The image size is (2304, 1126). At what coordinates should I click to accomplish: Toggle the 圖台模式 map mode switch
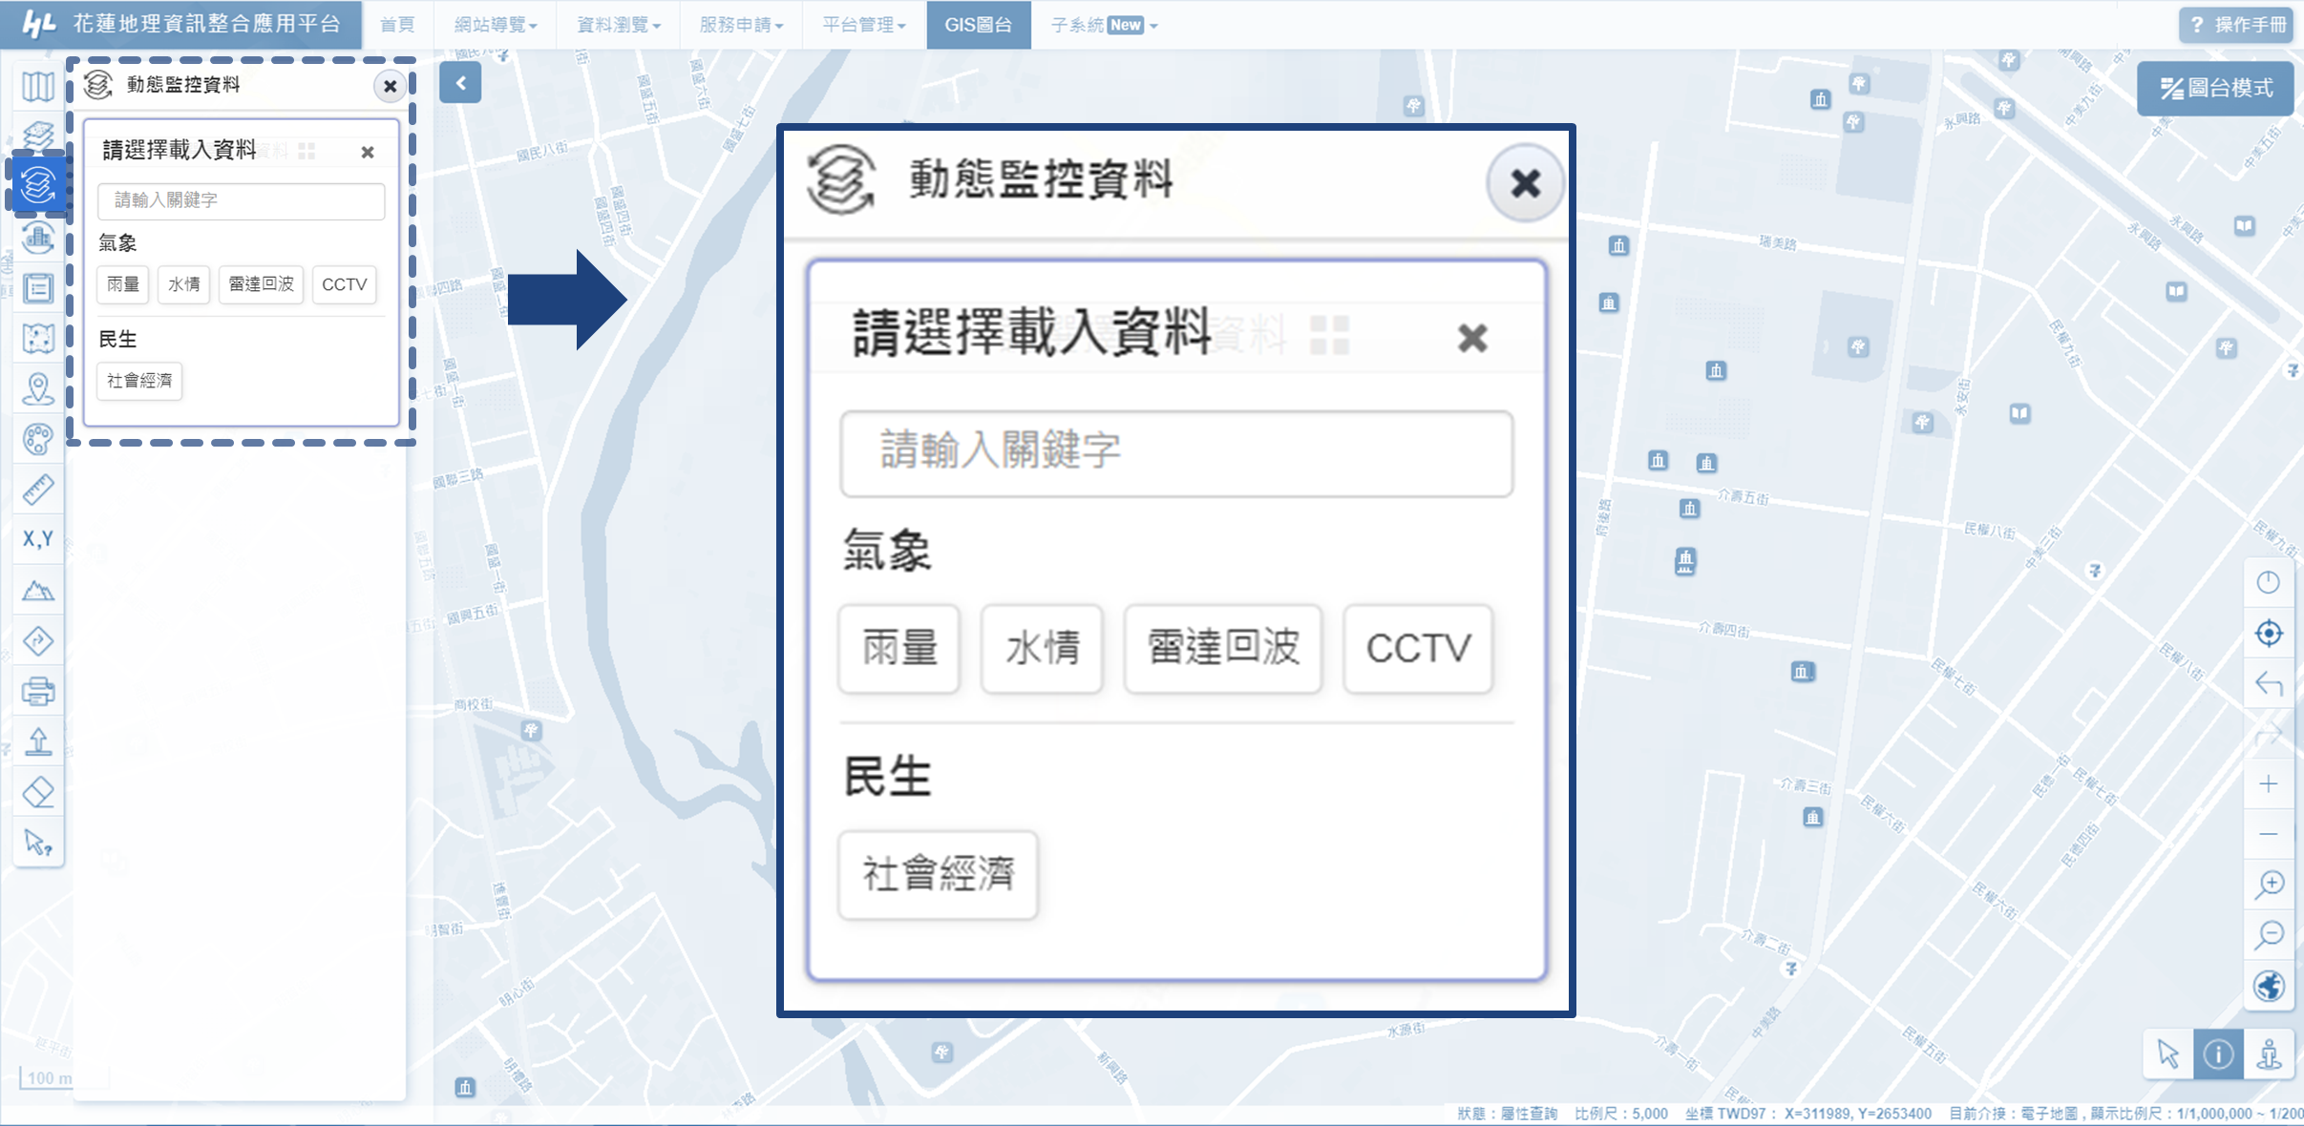coord(2216,89)
